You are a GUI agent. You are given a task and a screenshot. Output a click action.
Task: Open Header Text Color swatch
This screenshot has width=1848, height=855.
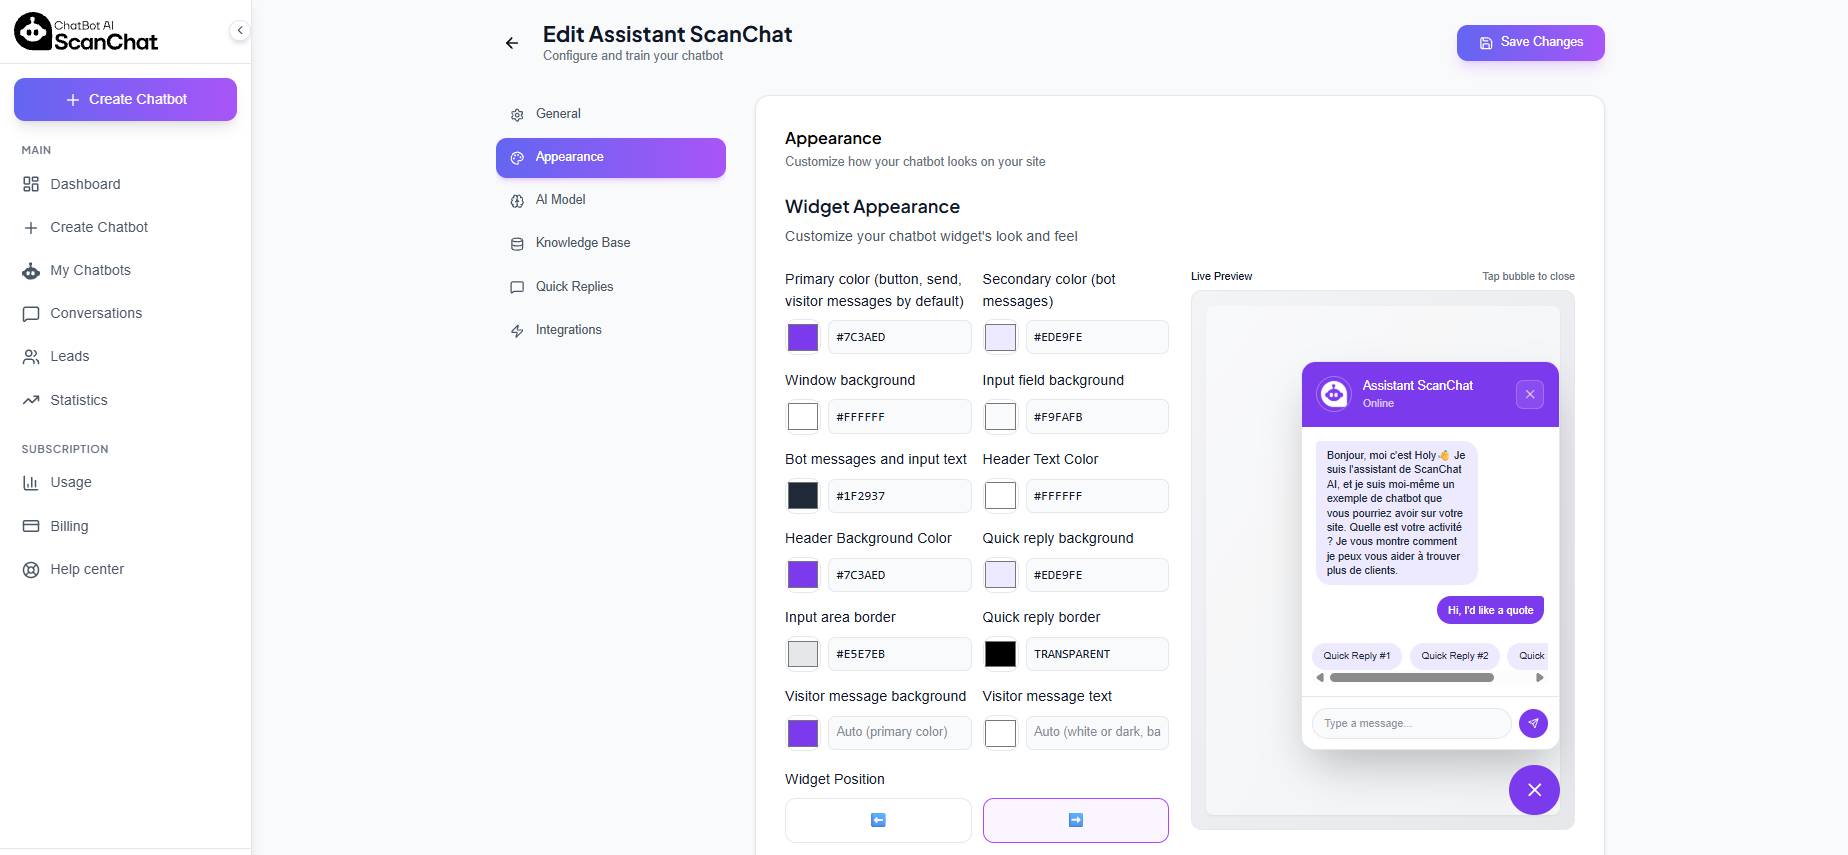coord(1000,496)
